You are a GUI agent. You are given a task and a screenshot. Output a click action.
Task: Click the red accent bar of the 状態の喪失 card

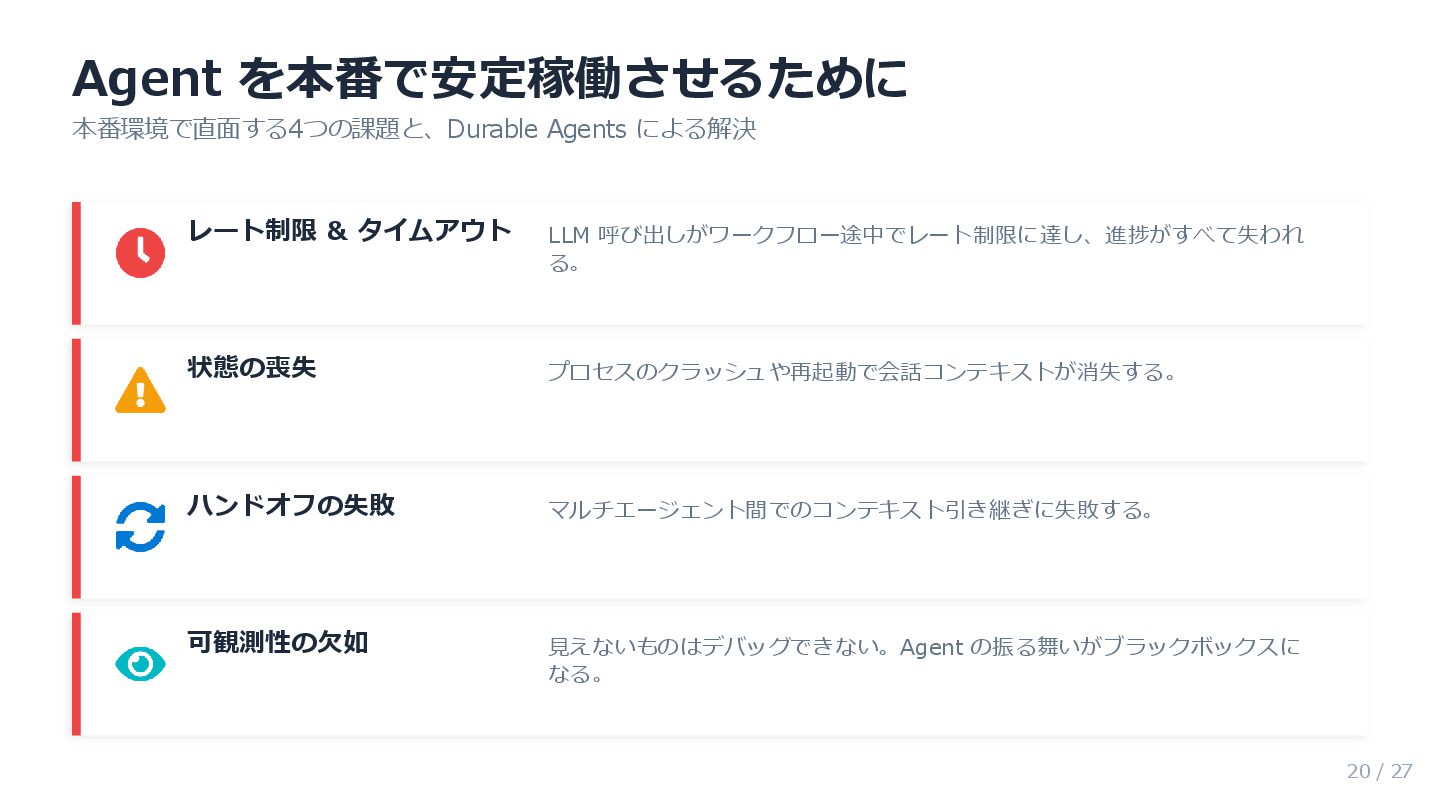(x=76, y=400)
